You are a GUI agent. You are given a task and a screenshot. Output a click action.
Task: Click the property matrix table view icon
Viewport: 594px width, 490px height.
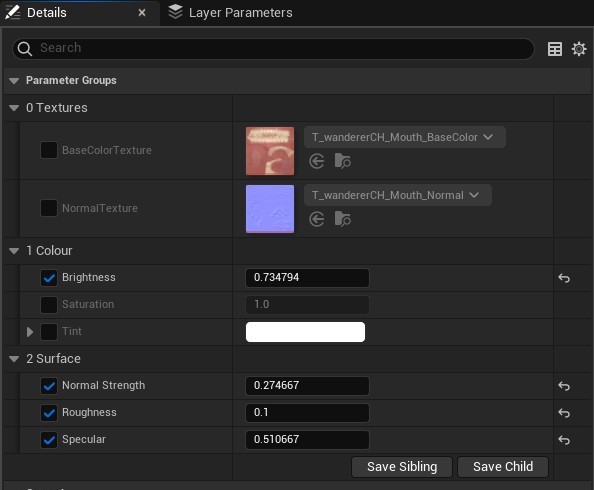tap(555, 49)
